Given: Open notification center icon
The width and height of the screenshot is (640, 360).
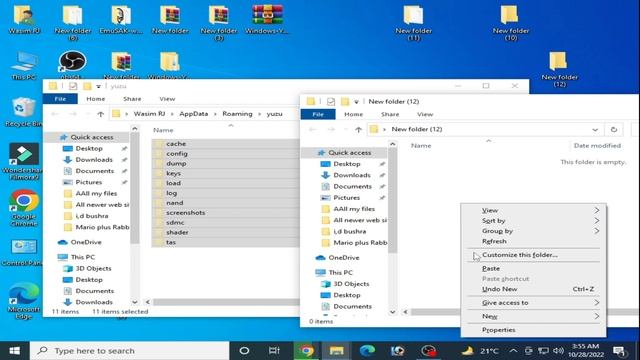Looking at the screenshot, I should pyautogui.click(x=619, y=351).
